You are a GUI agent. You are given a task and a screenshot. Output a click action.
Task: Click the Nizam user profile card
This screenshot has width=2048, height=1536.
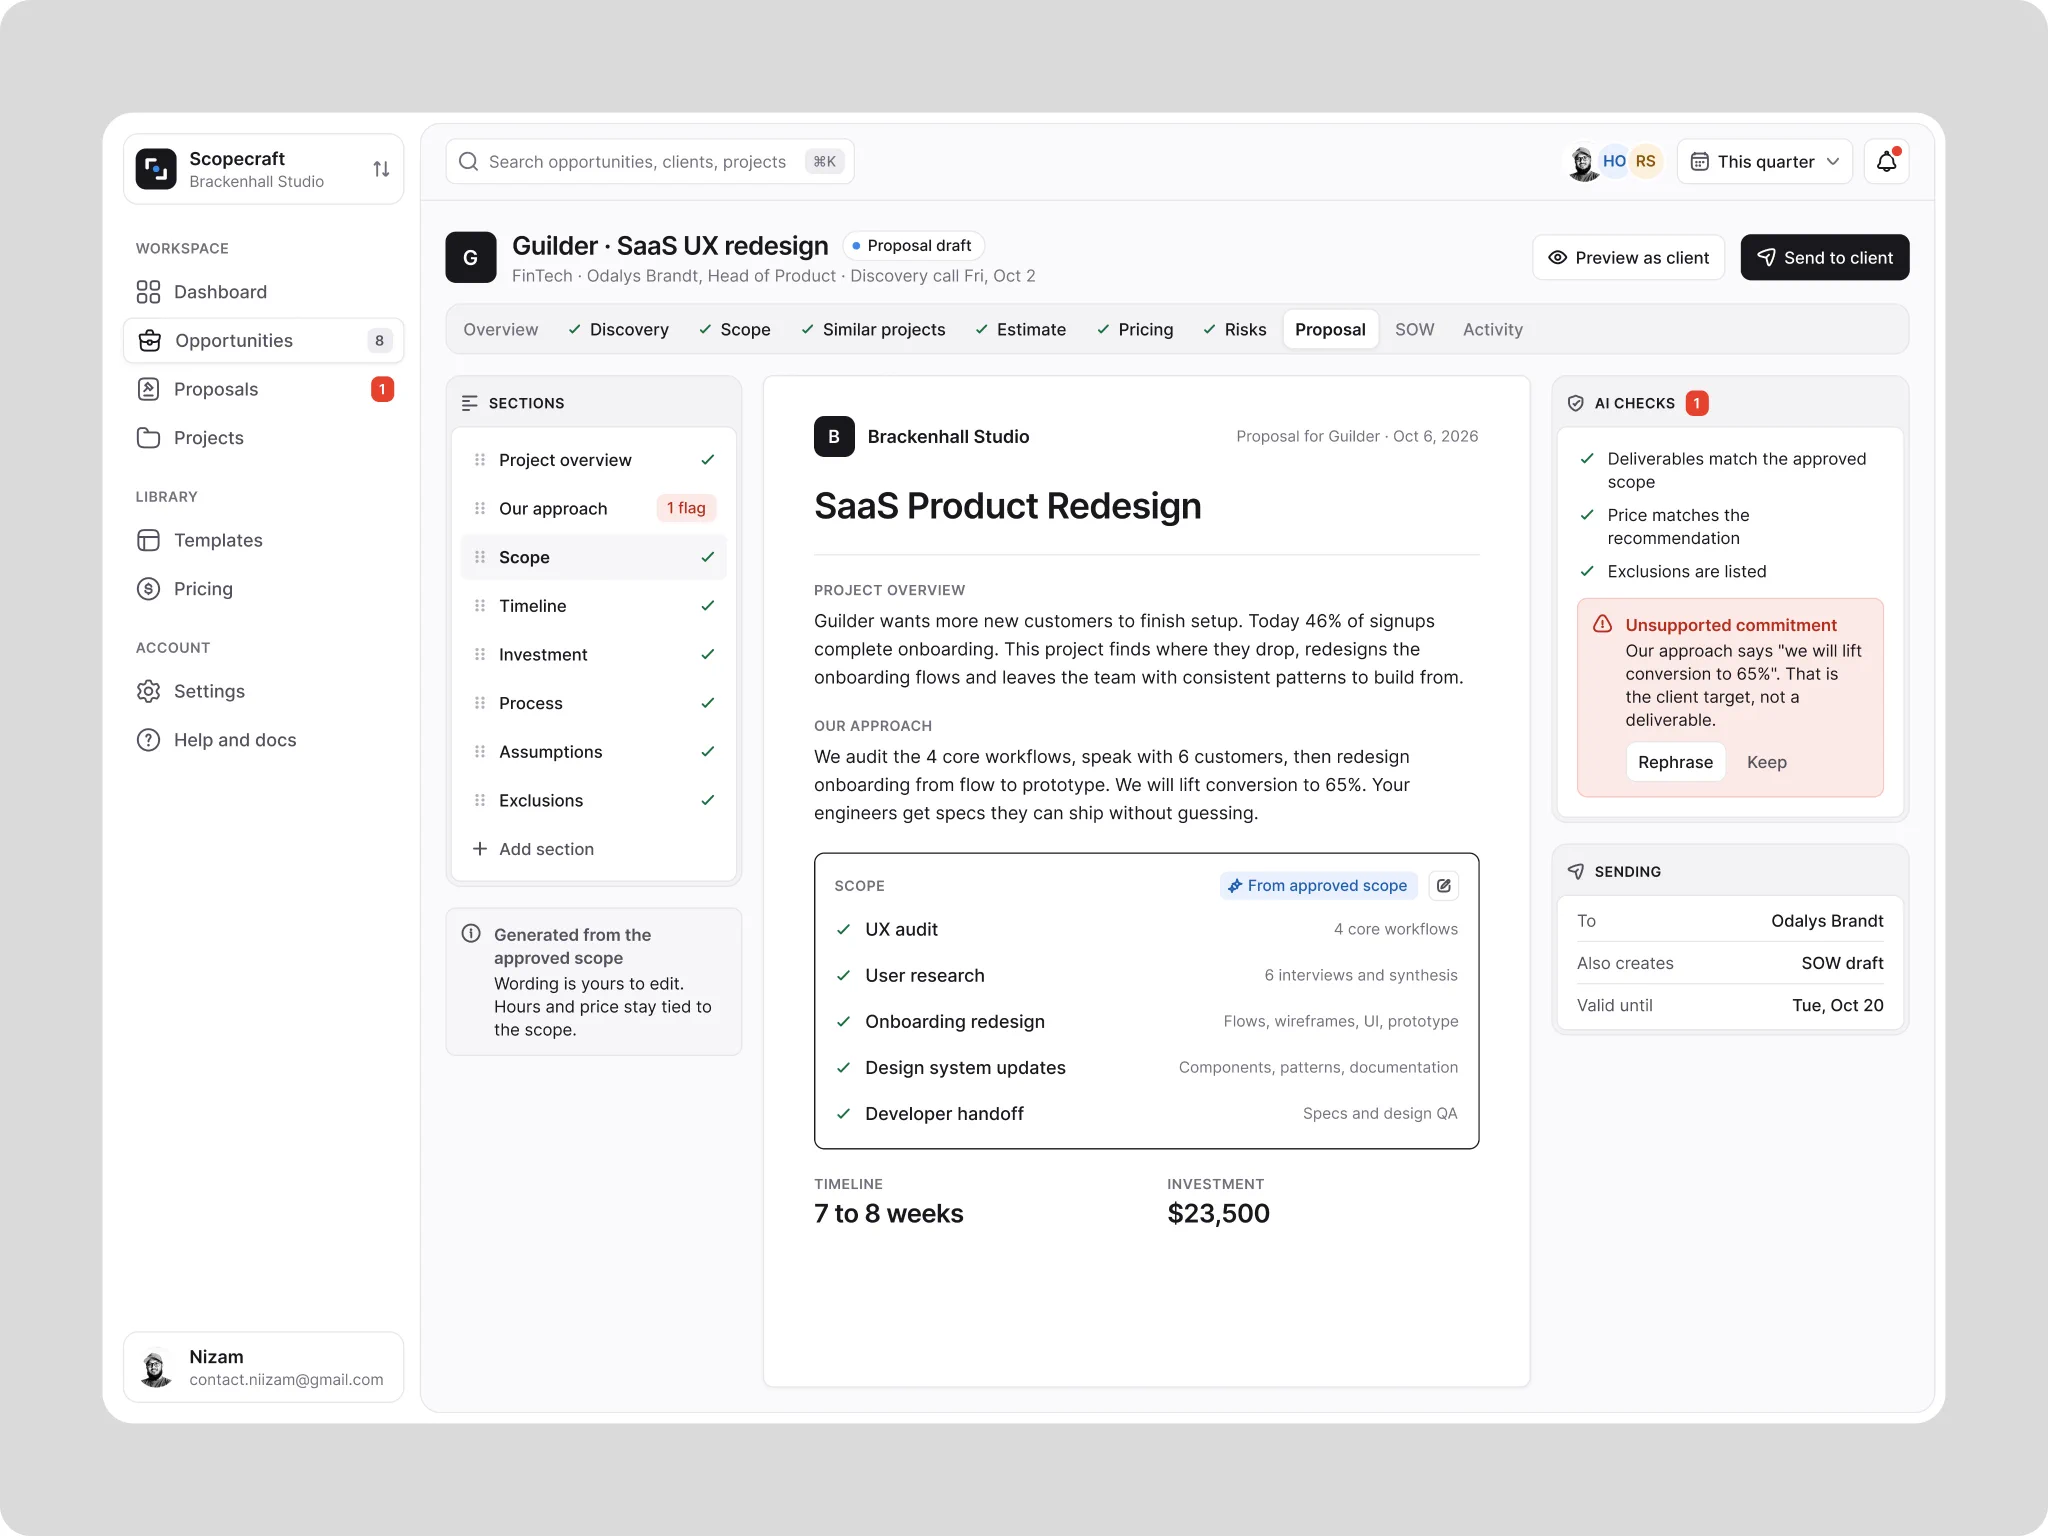264,1367
